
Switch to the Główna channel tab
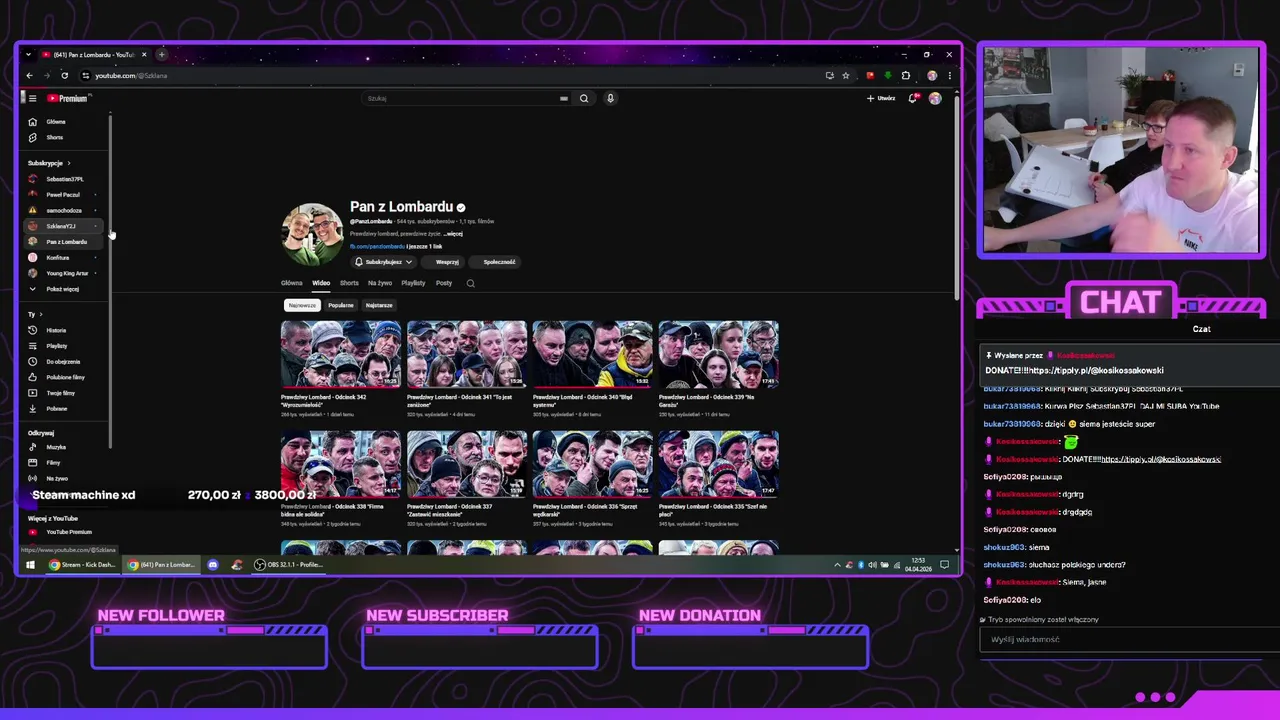coord(291,283)
